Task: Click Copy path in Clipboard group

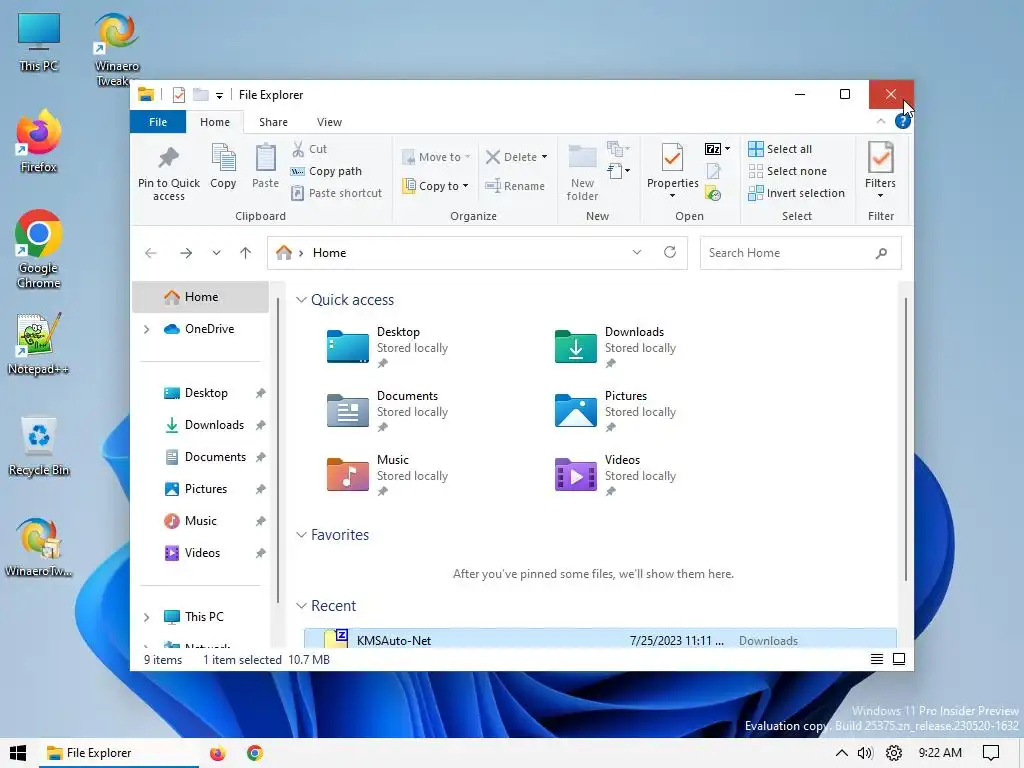Action: coord(326,171)
